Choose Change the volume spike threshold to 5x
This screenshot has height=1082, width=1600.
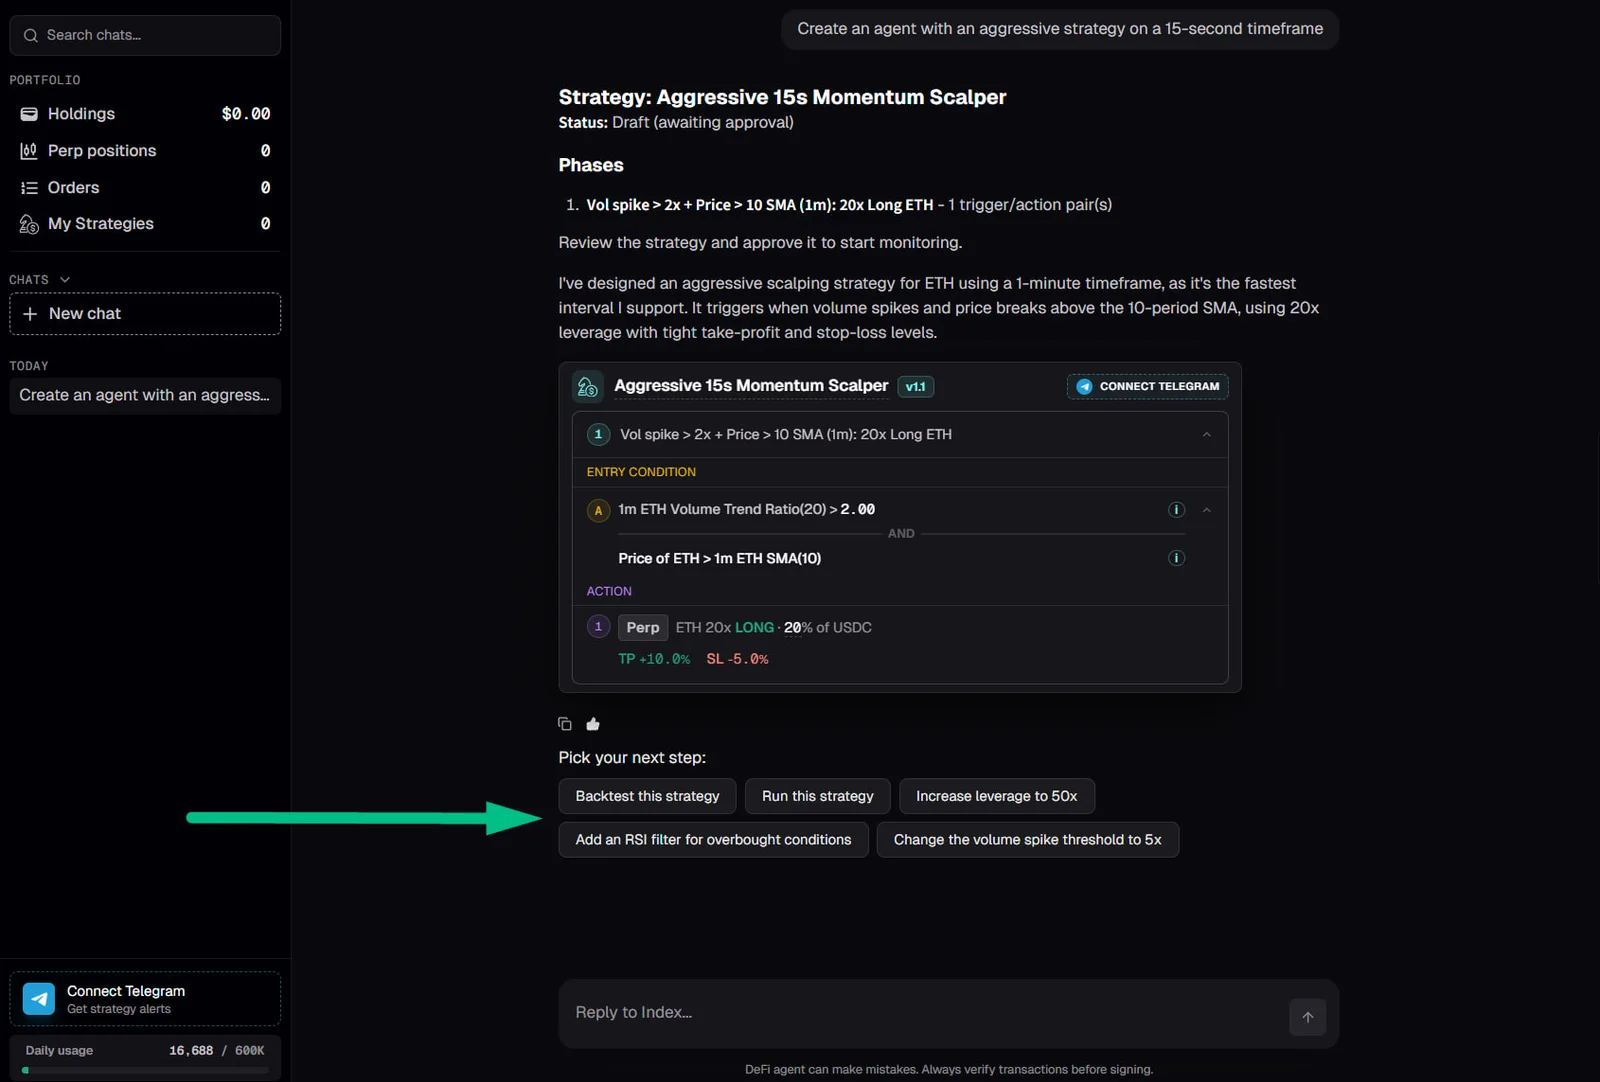coord(1028,840)
